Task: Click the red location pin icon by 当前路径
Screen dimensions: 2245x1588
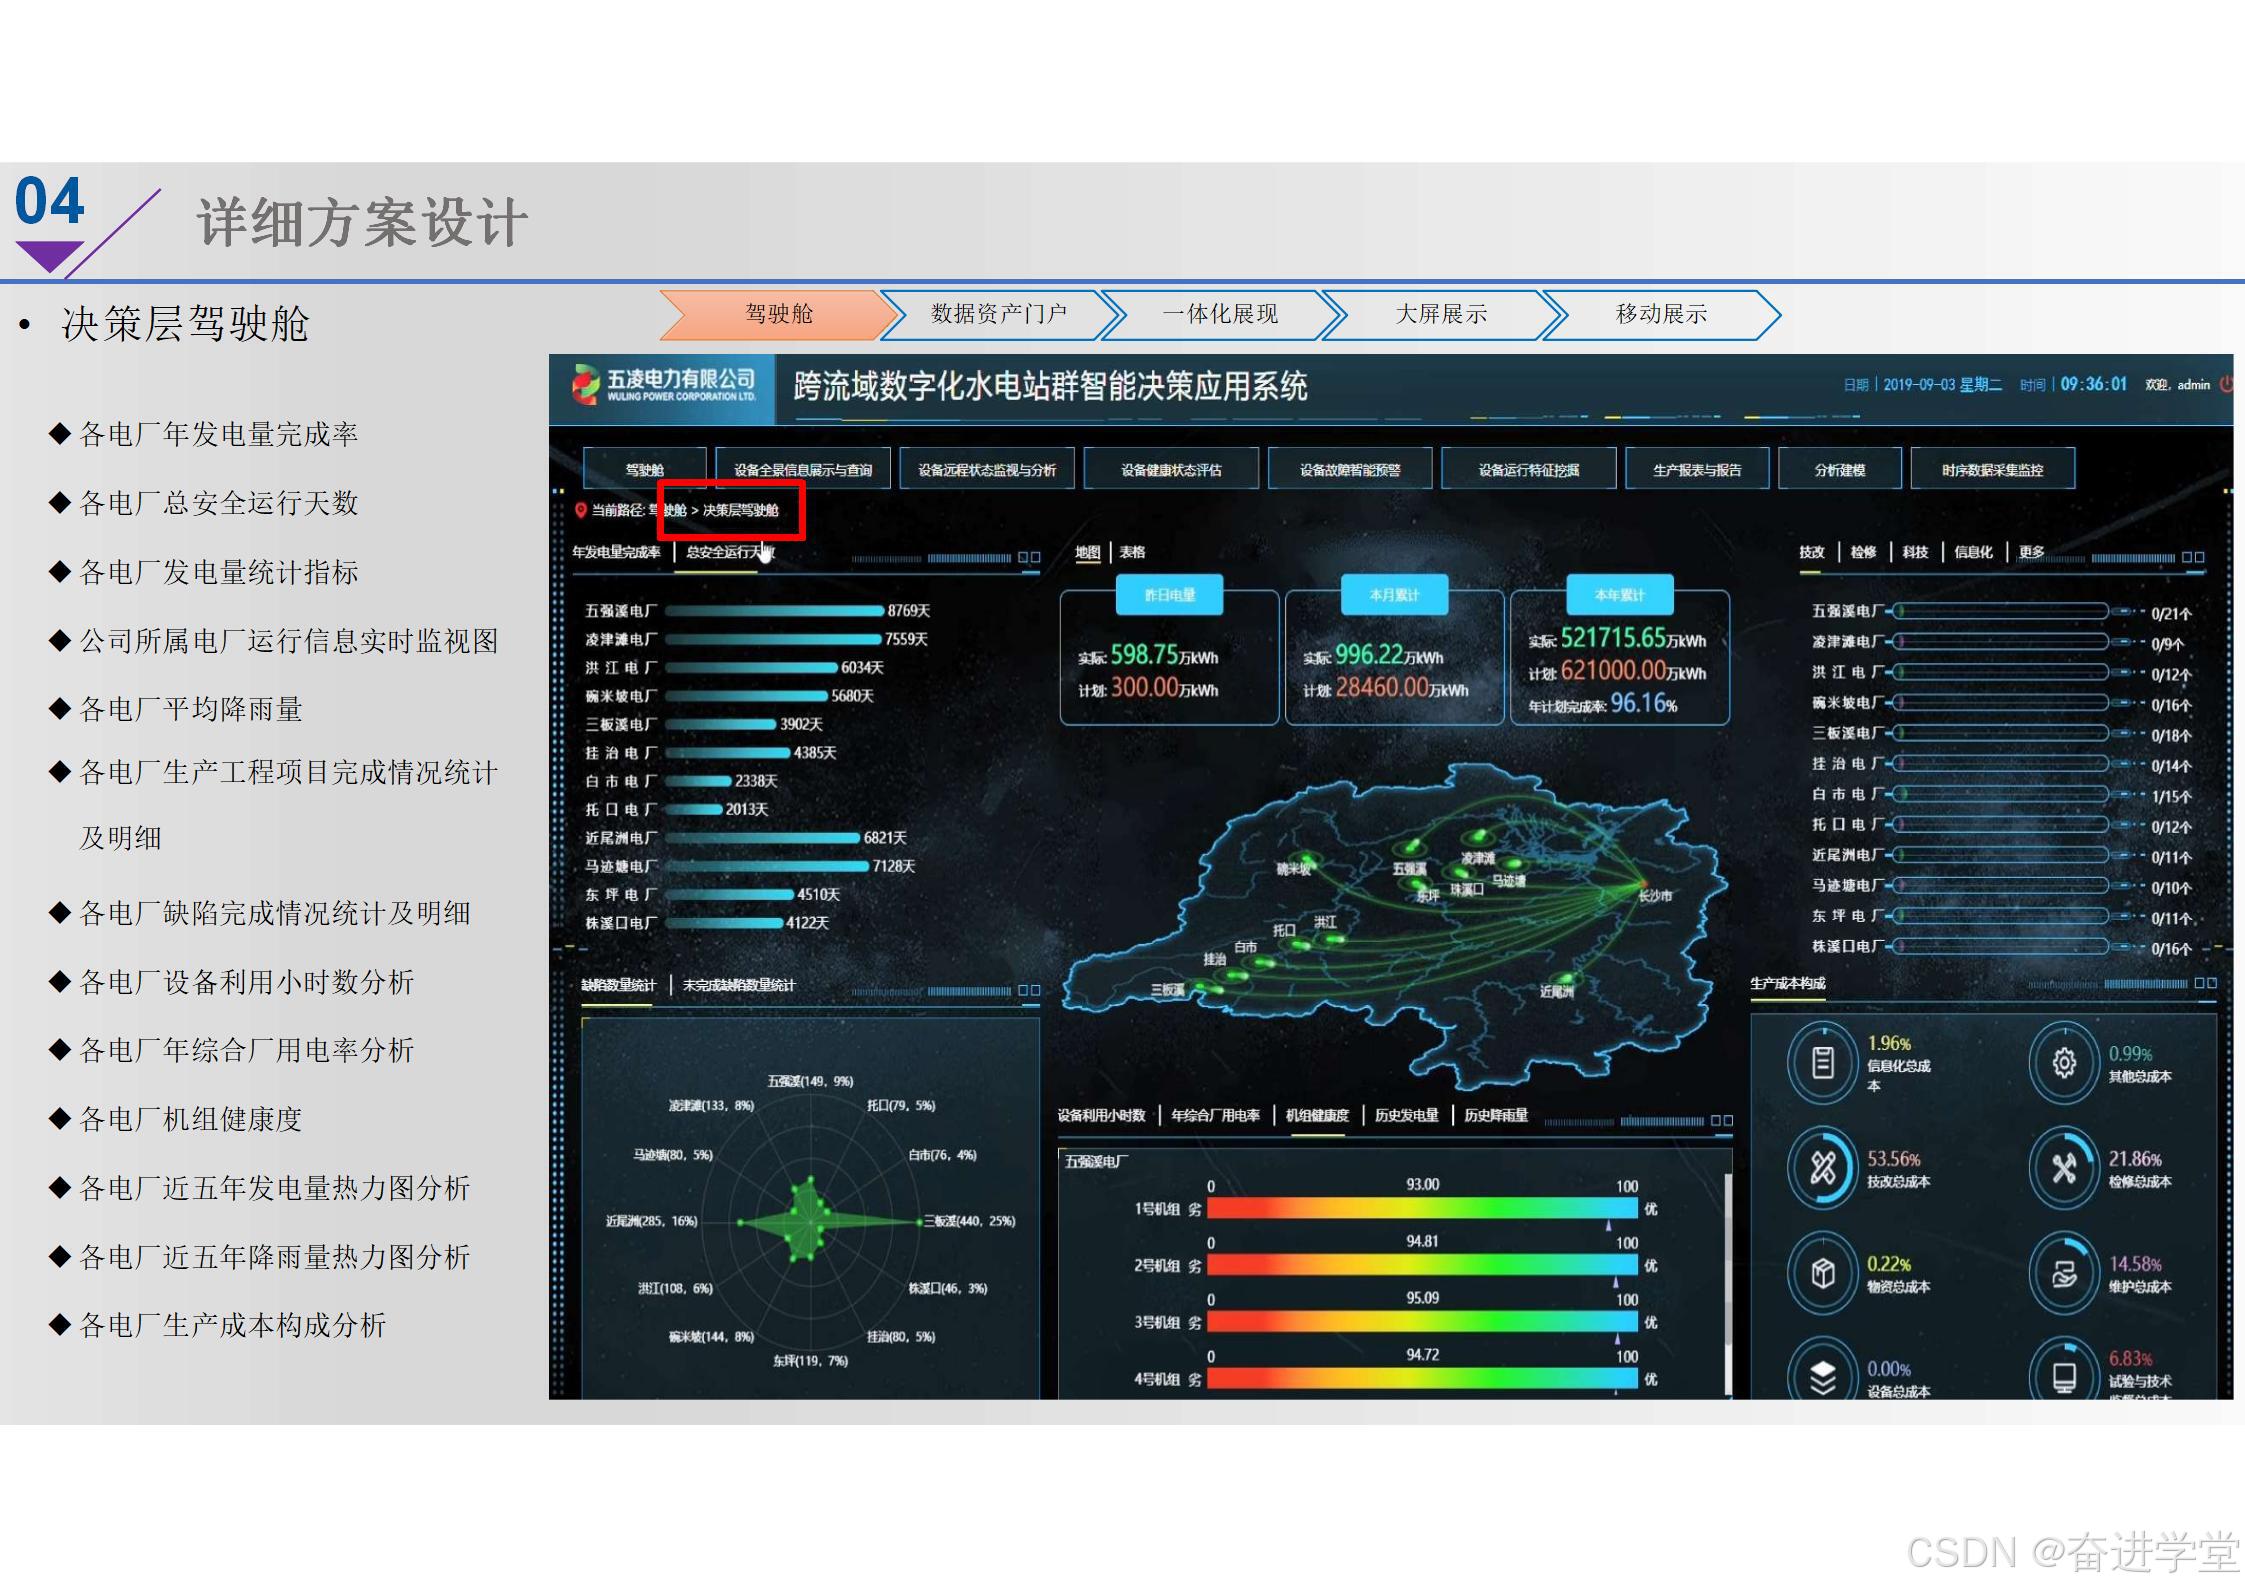Action: (x=580, y=510)
